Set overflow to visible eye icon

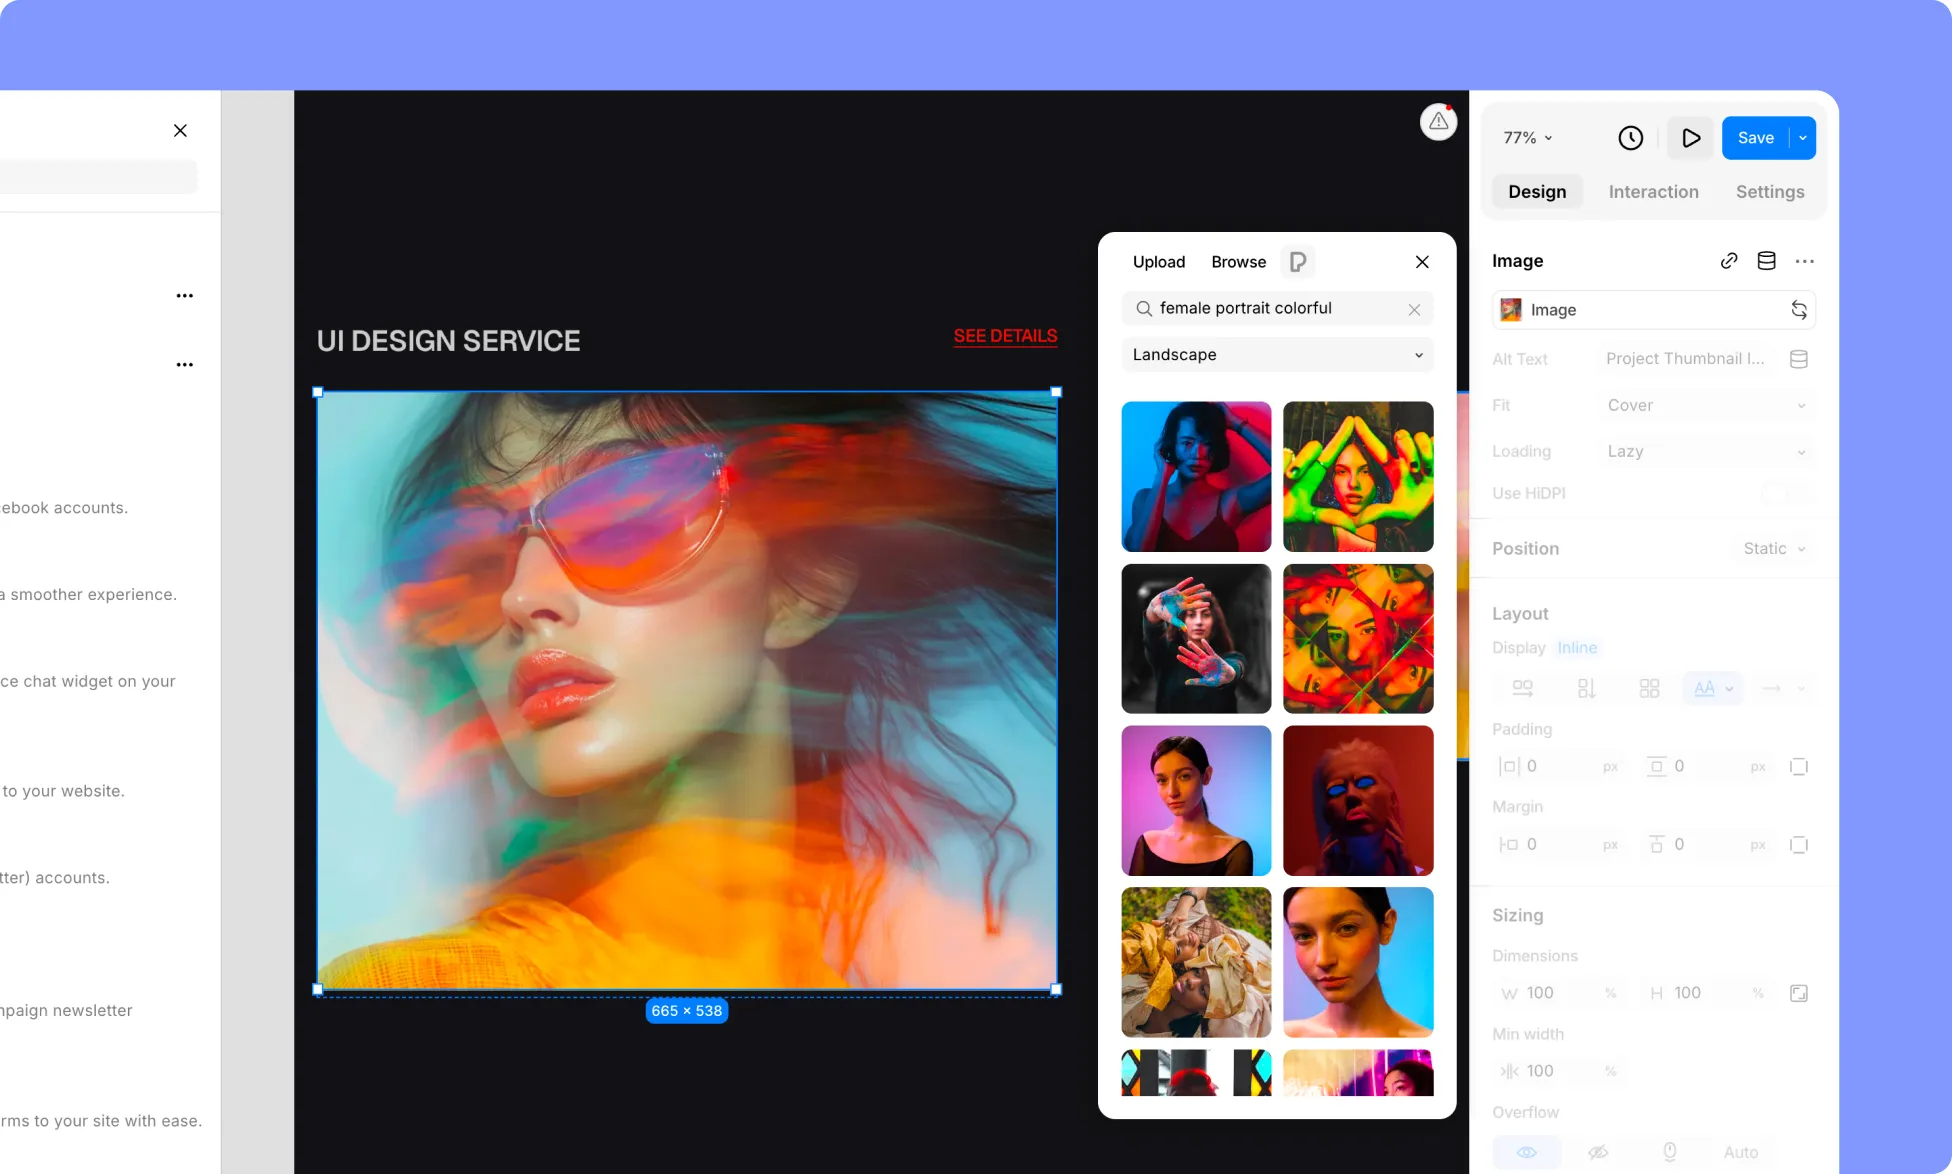click(1526, 1152)
